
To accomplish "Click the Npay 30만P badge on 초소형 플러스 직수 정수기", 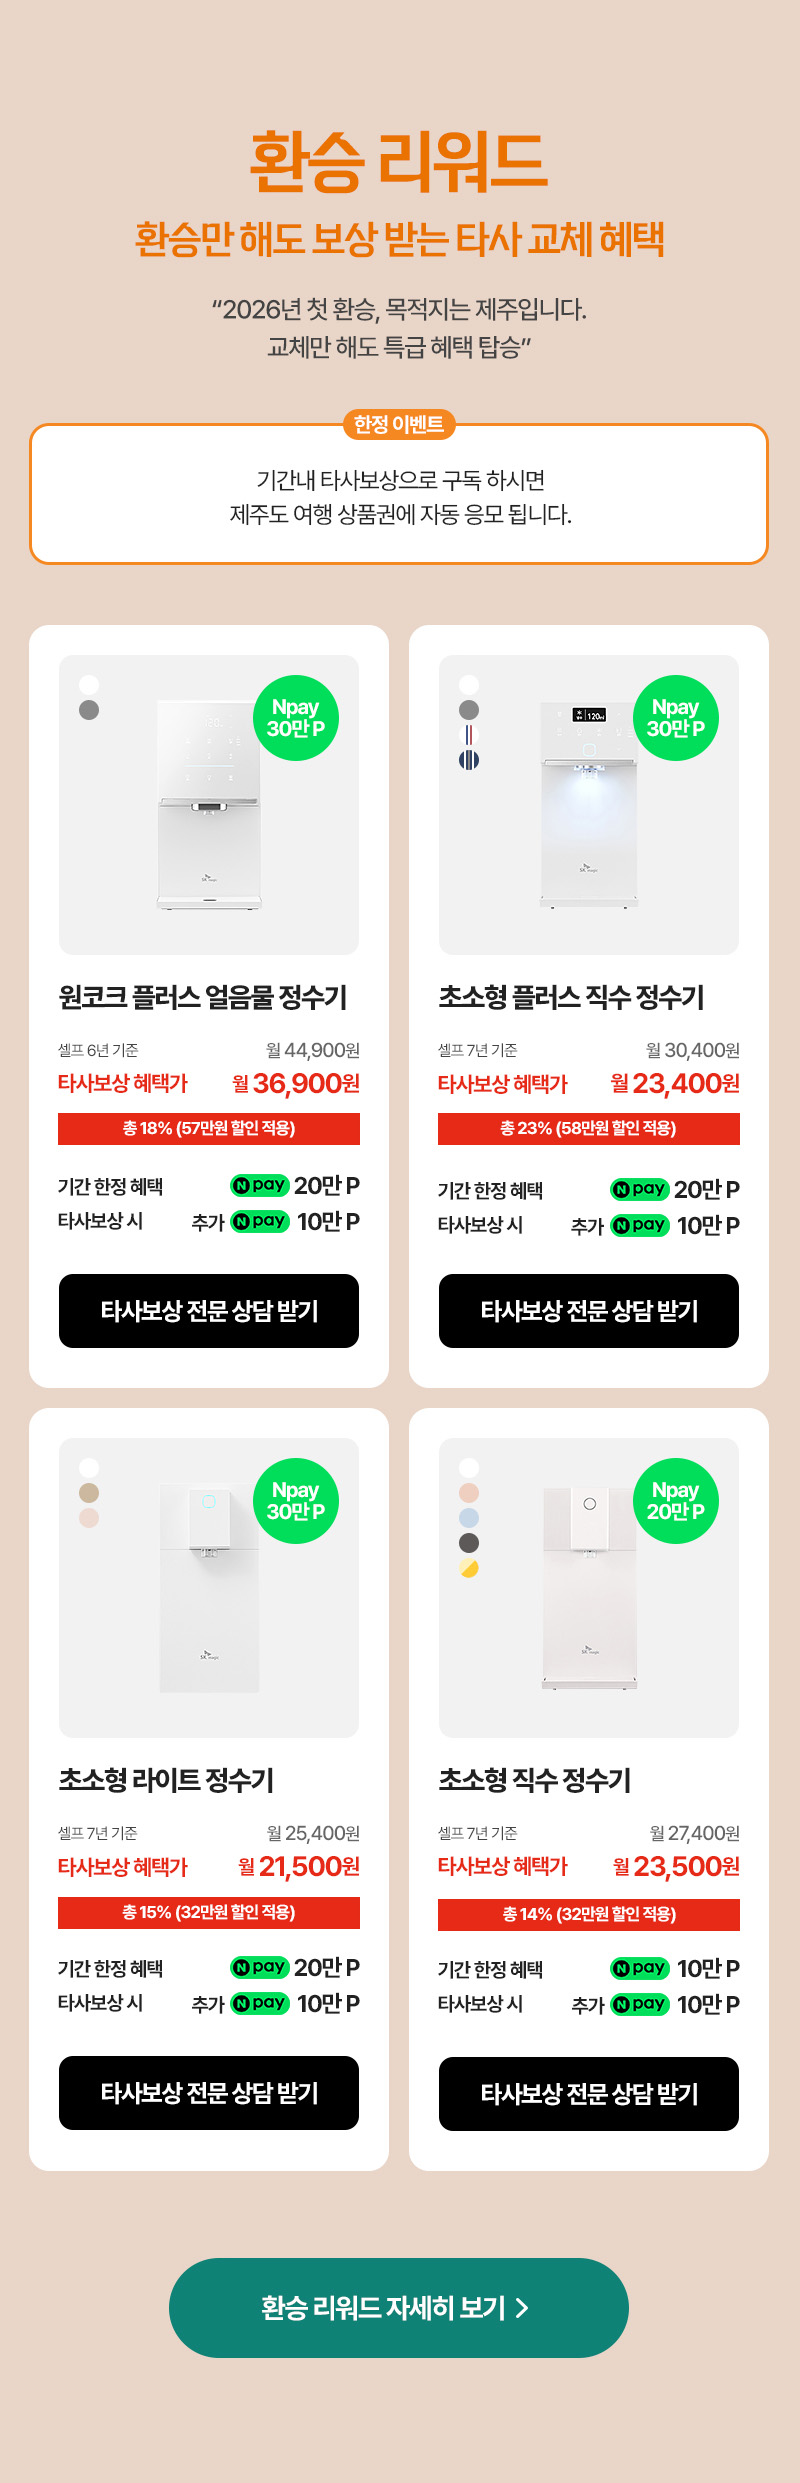I will point(676,718).
